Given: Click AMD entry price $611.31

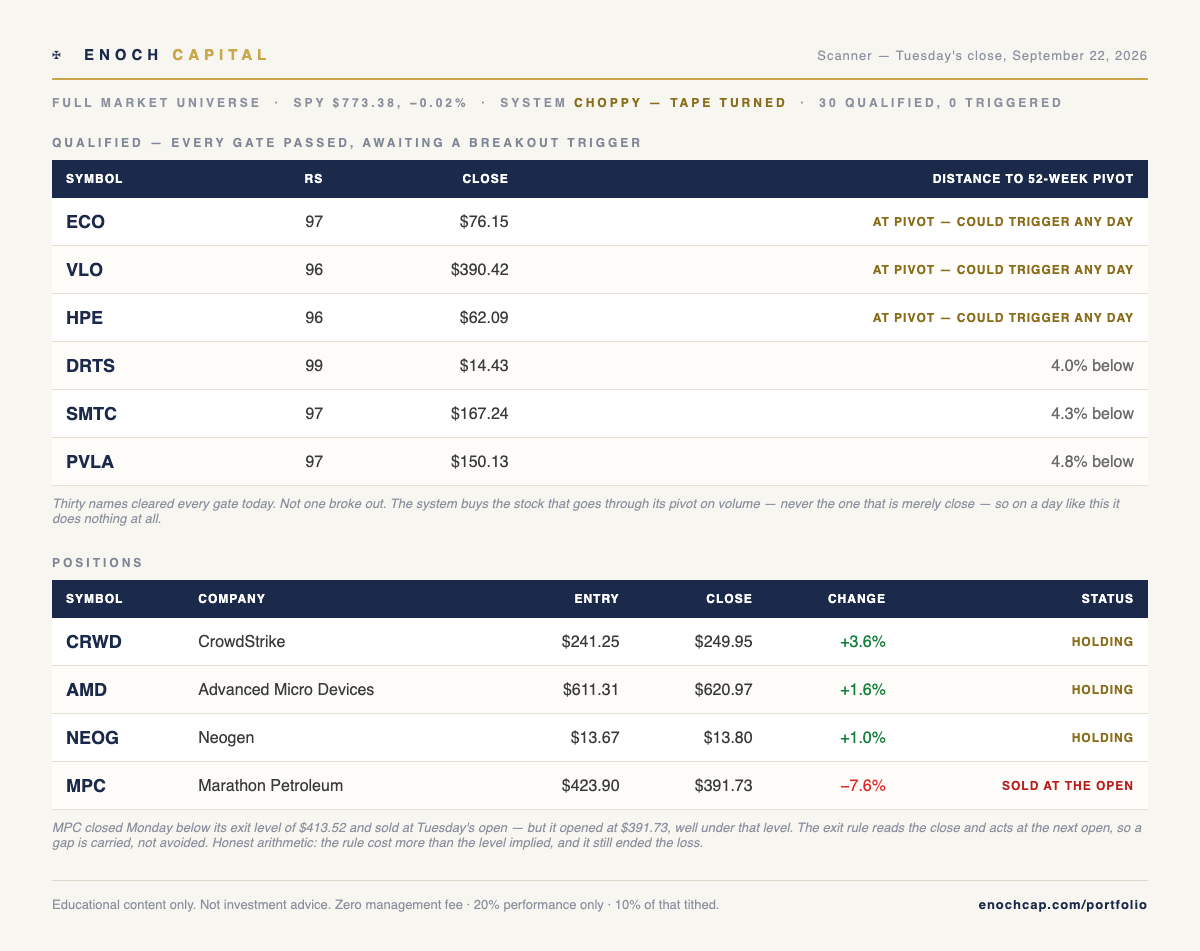Looking at the screenshot, I should [590, 690].
